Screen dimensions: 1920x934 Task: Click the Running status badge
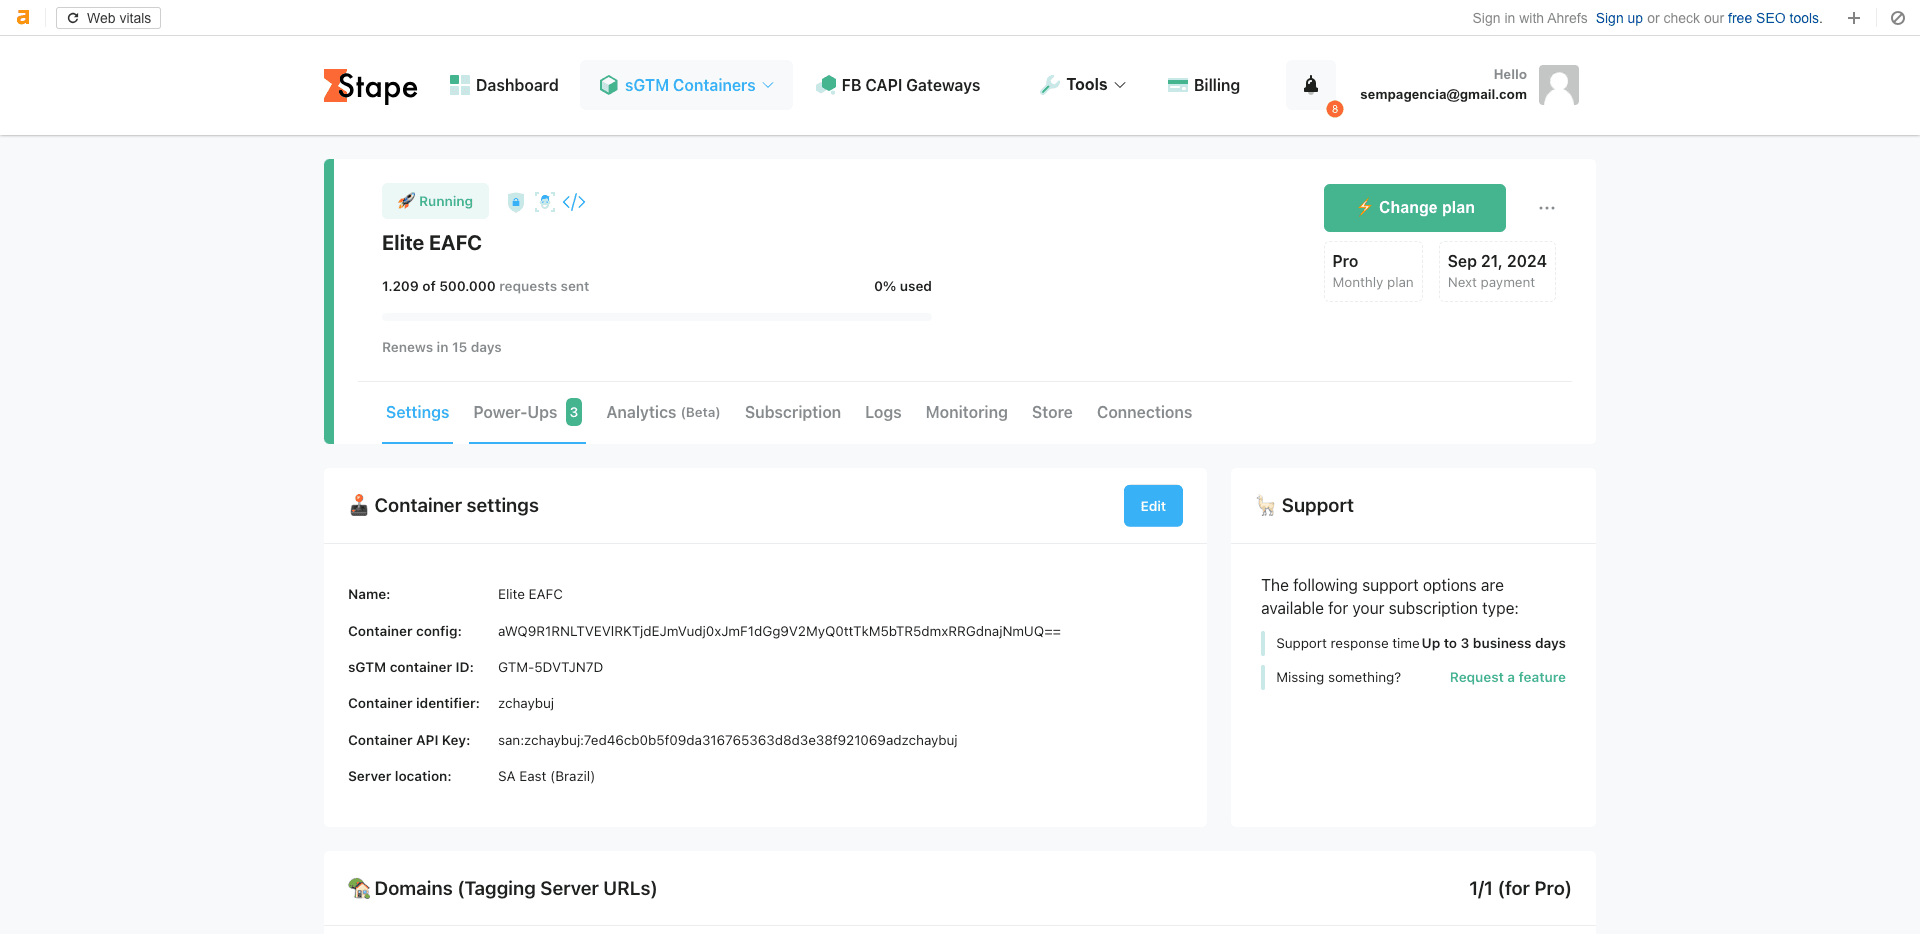435,201
